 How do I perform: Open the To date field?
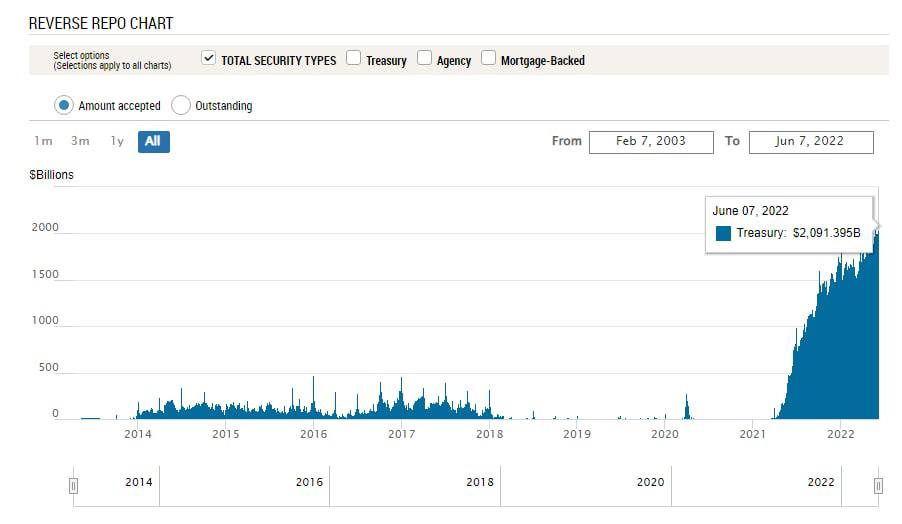[x=810, y=141]
